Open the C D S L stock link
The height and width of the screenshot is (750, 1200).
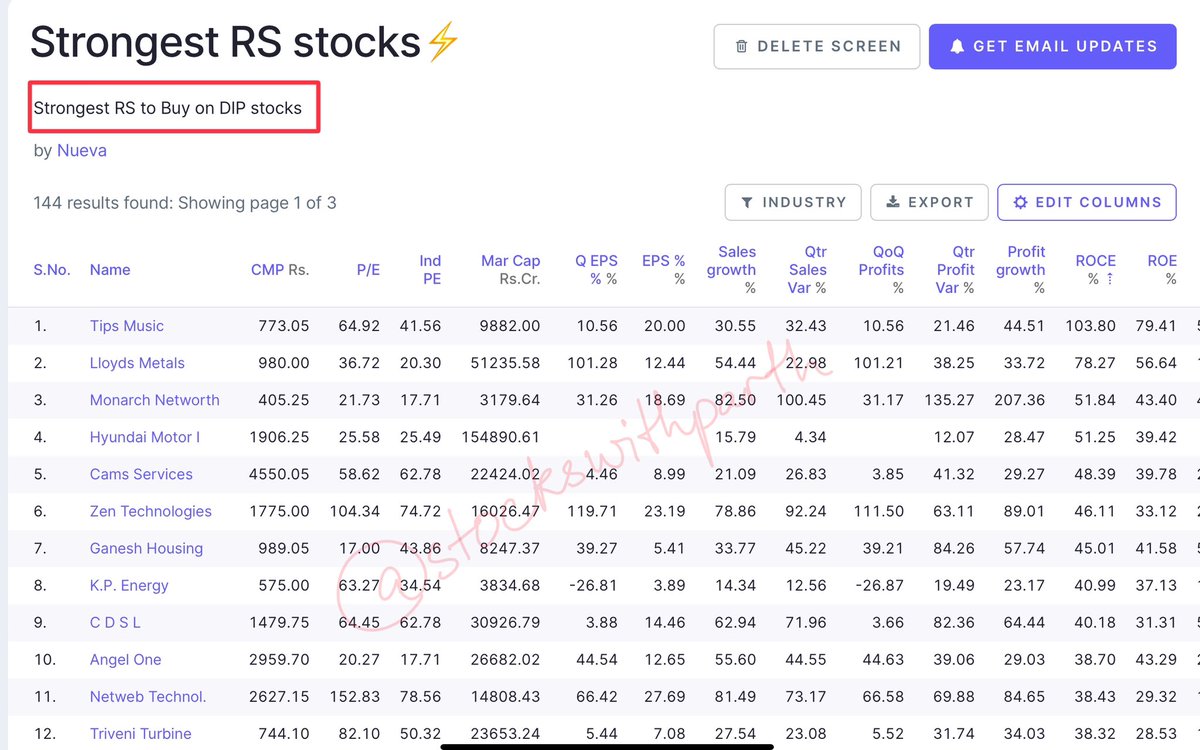click(115, 622)
